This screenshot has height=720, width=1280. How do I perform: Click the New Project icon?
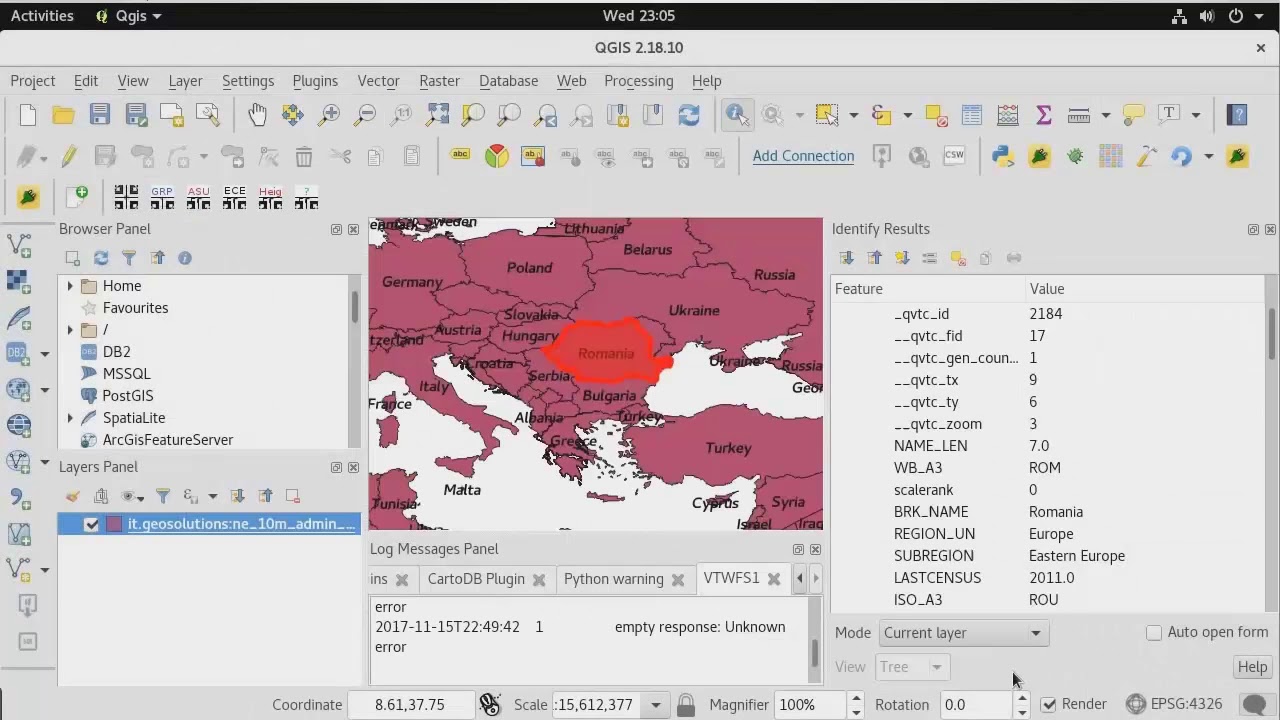pyautogui.click(x=27, y=115)
